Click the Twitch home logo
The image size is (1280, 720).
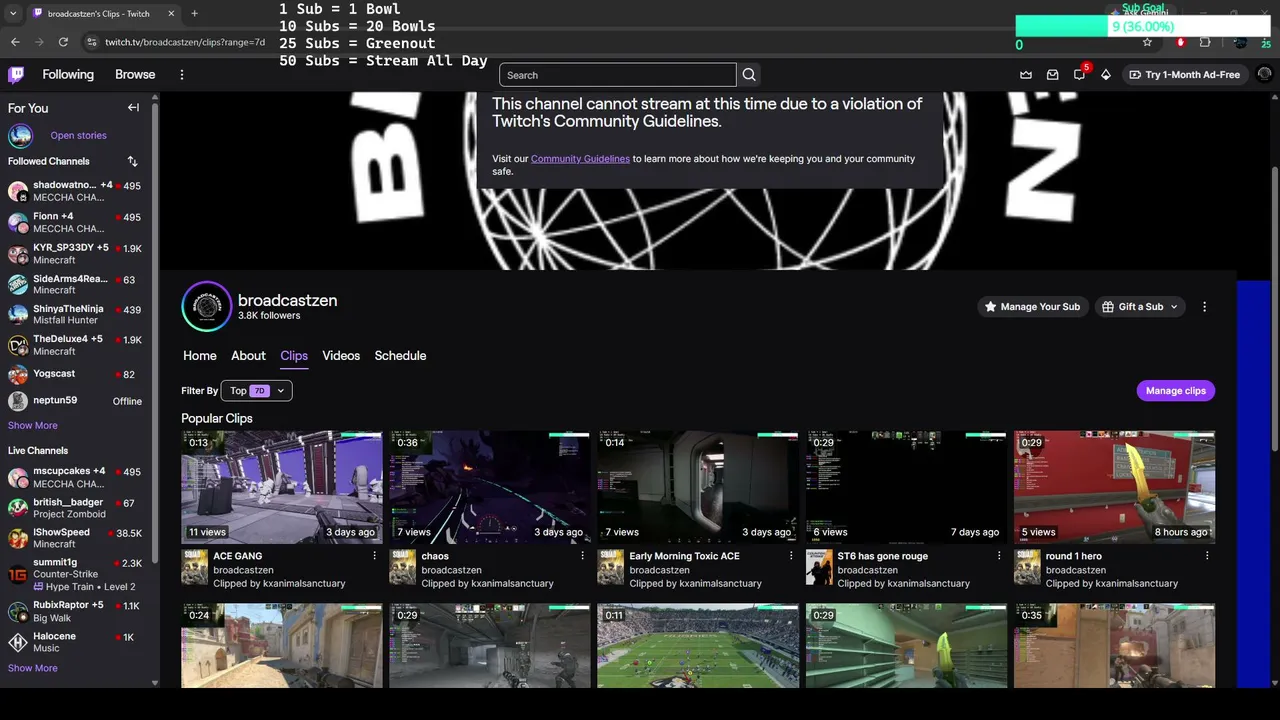[x=16, y=74]
